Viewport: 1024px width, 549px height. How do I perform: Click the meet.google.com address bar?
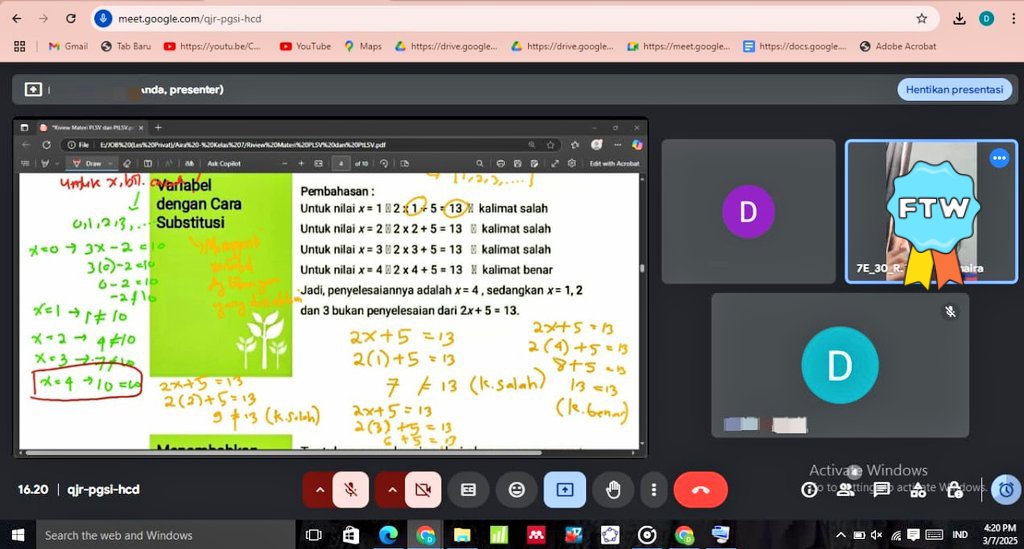pos(509,18)
